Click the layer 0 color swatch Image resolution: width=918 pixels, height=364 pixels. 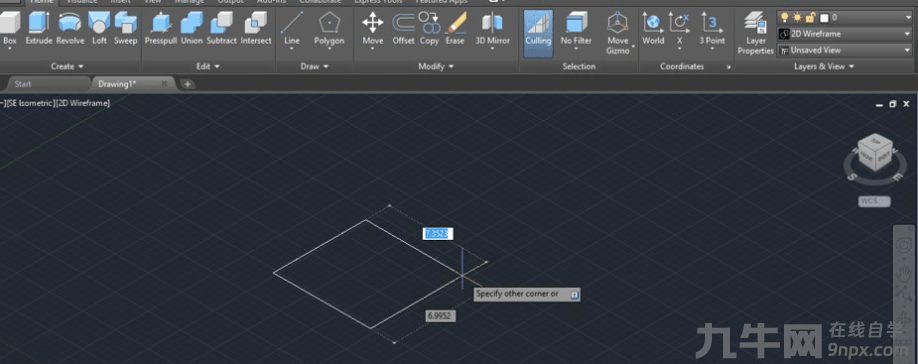(824, 18)
